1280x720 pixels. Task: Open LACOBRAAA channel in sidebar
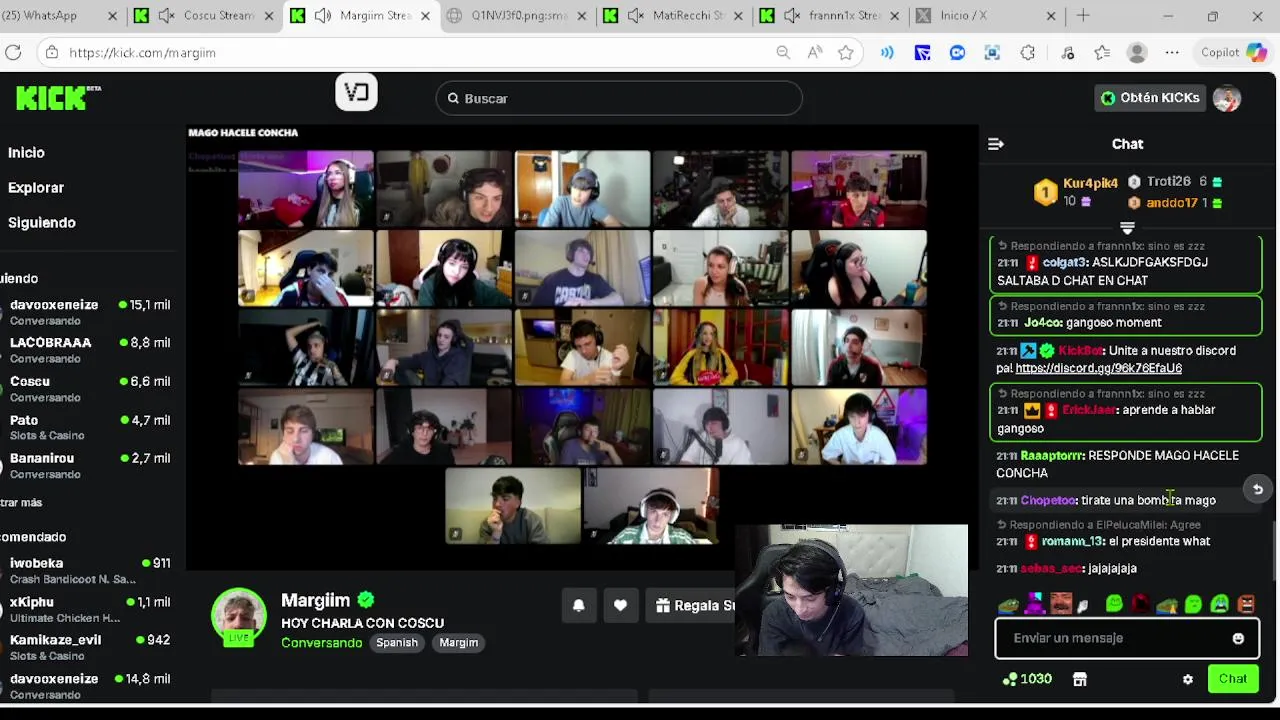pos(90,350)
